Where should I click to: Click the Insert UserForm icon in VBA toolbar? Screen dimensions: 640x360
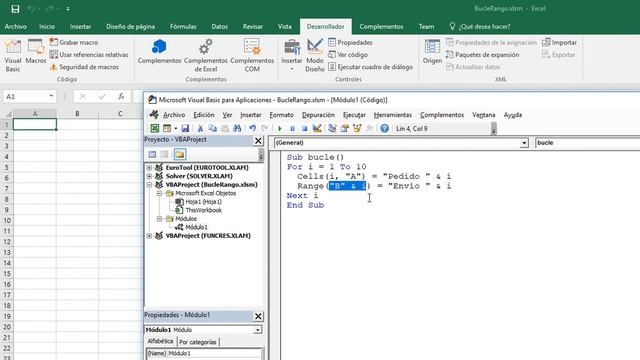coord(167,129)
